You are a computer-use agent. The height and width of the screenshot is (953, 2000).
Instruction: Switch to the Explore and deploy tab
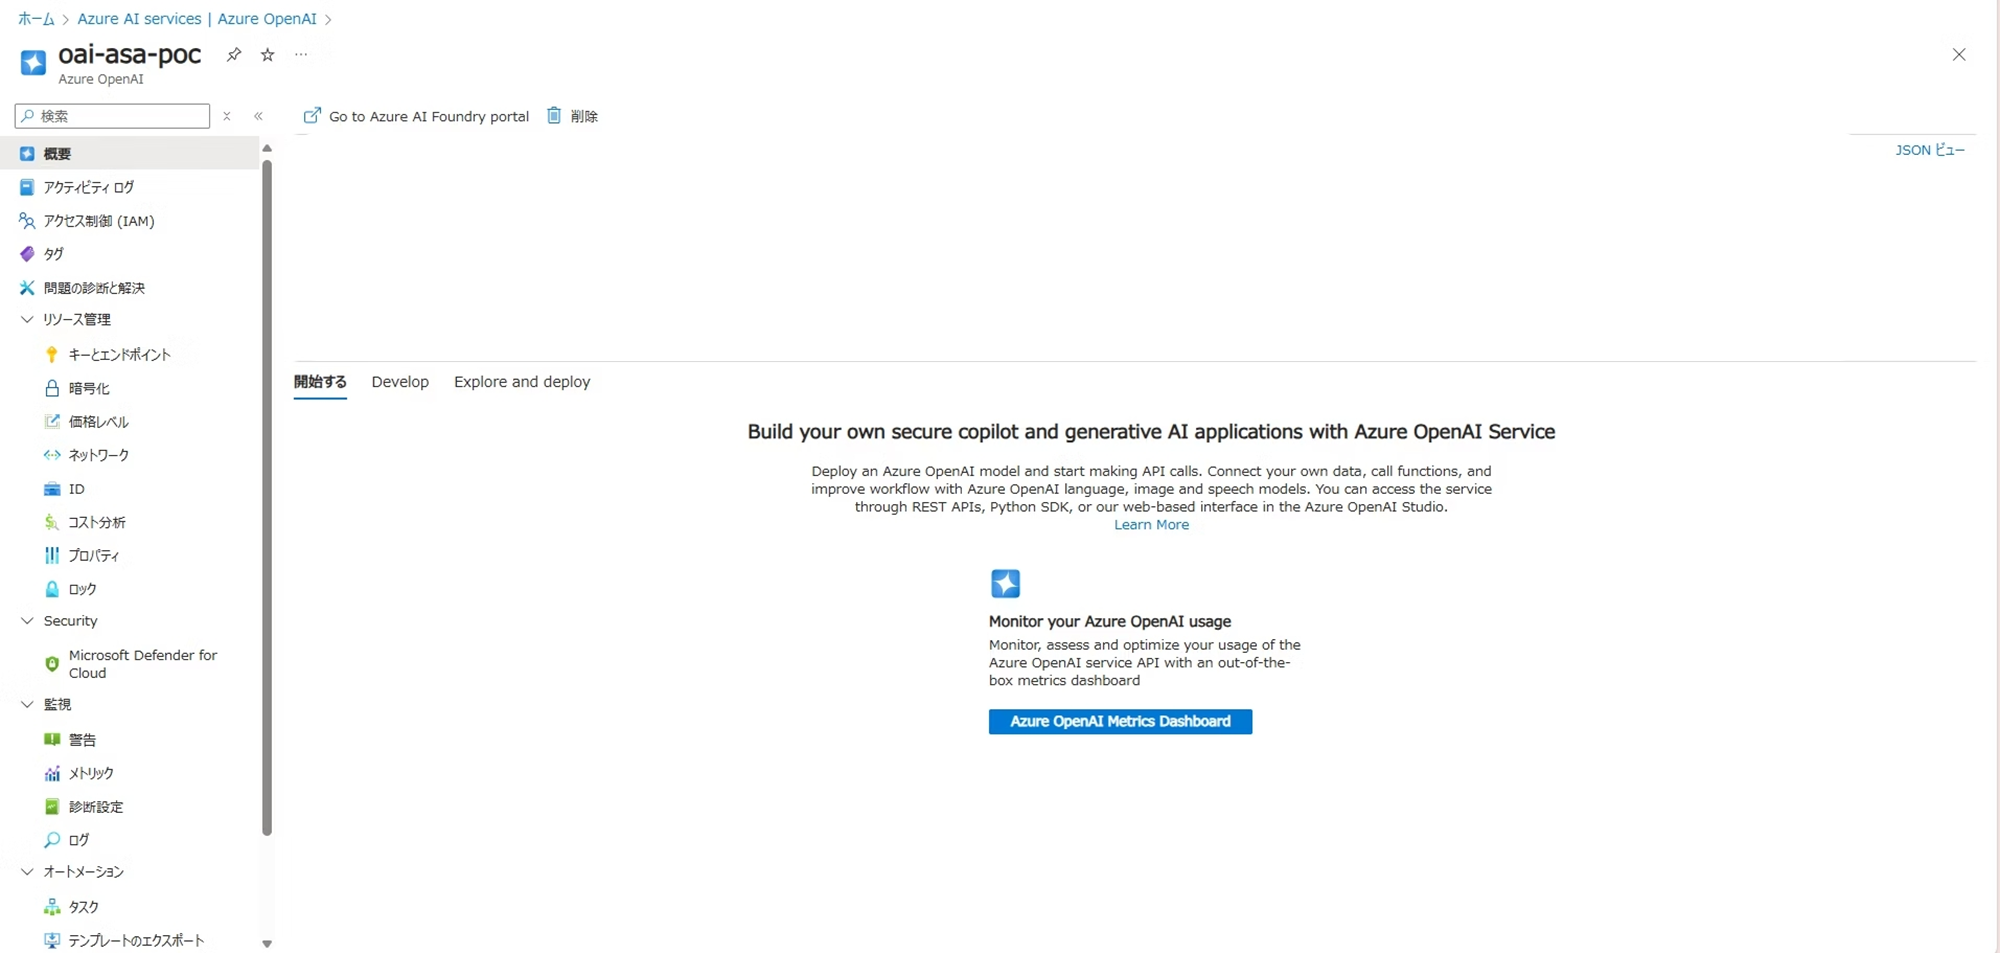(x=522, y=382)
